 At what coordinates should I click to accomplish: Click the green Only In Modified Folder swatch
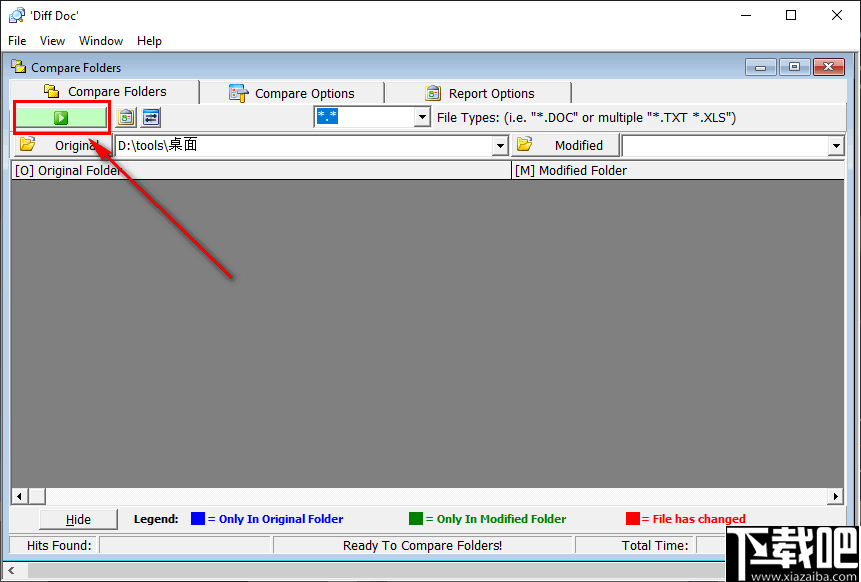(416, 519)
